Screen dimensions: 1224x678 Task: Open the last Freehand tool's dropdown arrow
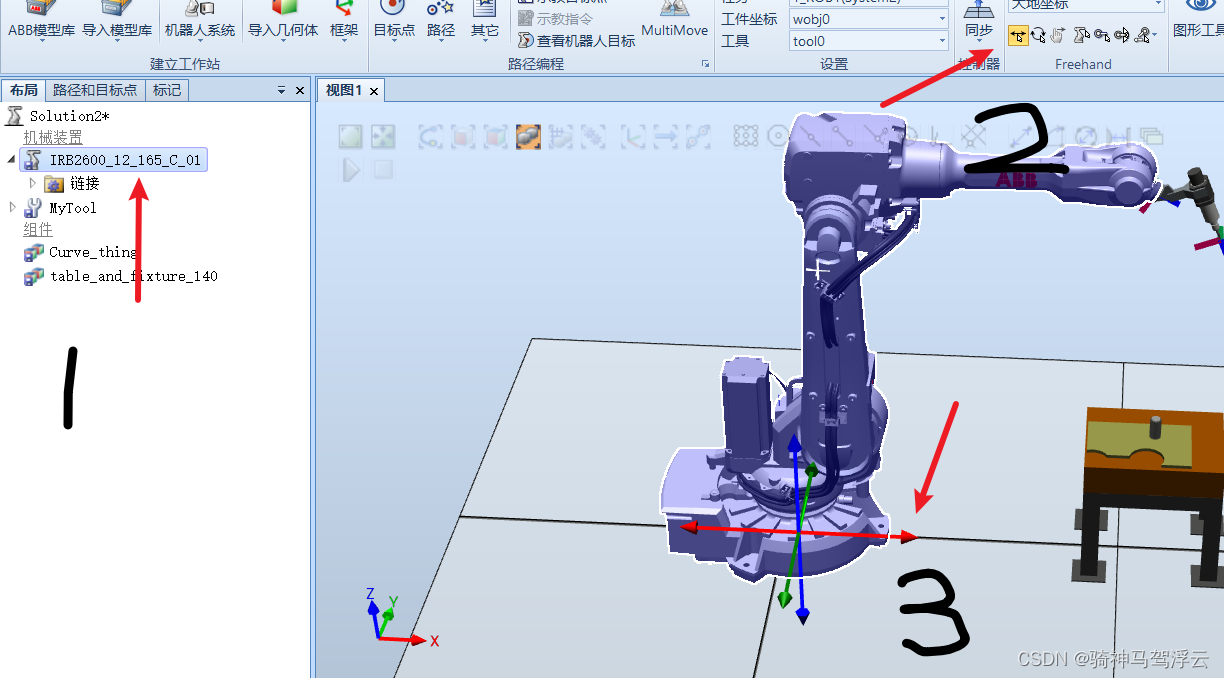(1155, 36)
